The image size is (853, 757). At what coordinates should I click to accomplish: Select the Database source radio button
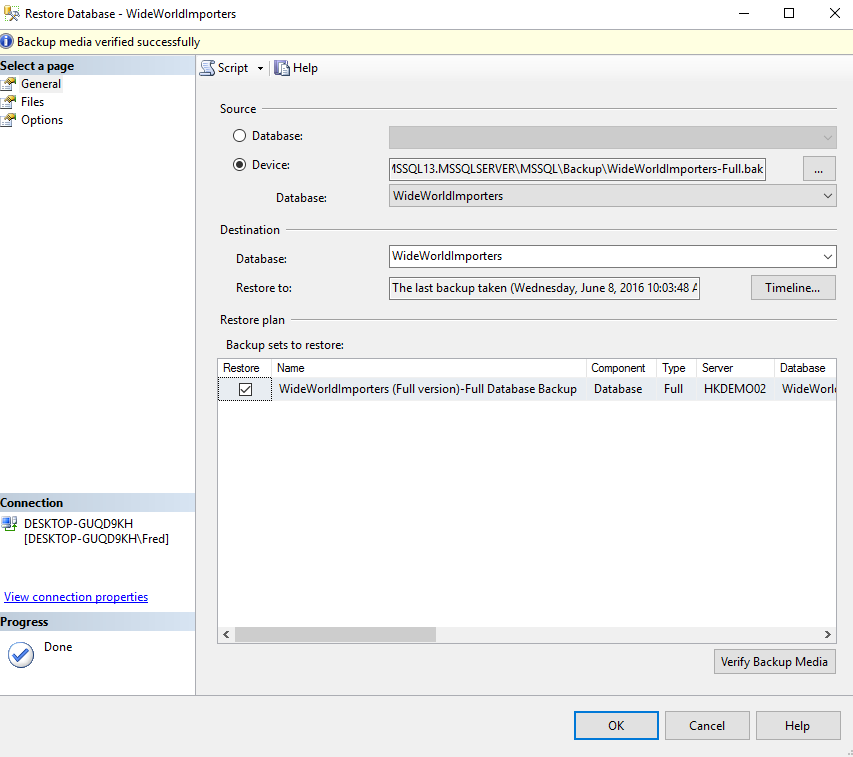tap(239, 136)
